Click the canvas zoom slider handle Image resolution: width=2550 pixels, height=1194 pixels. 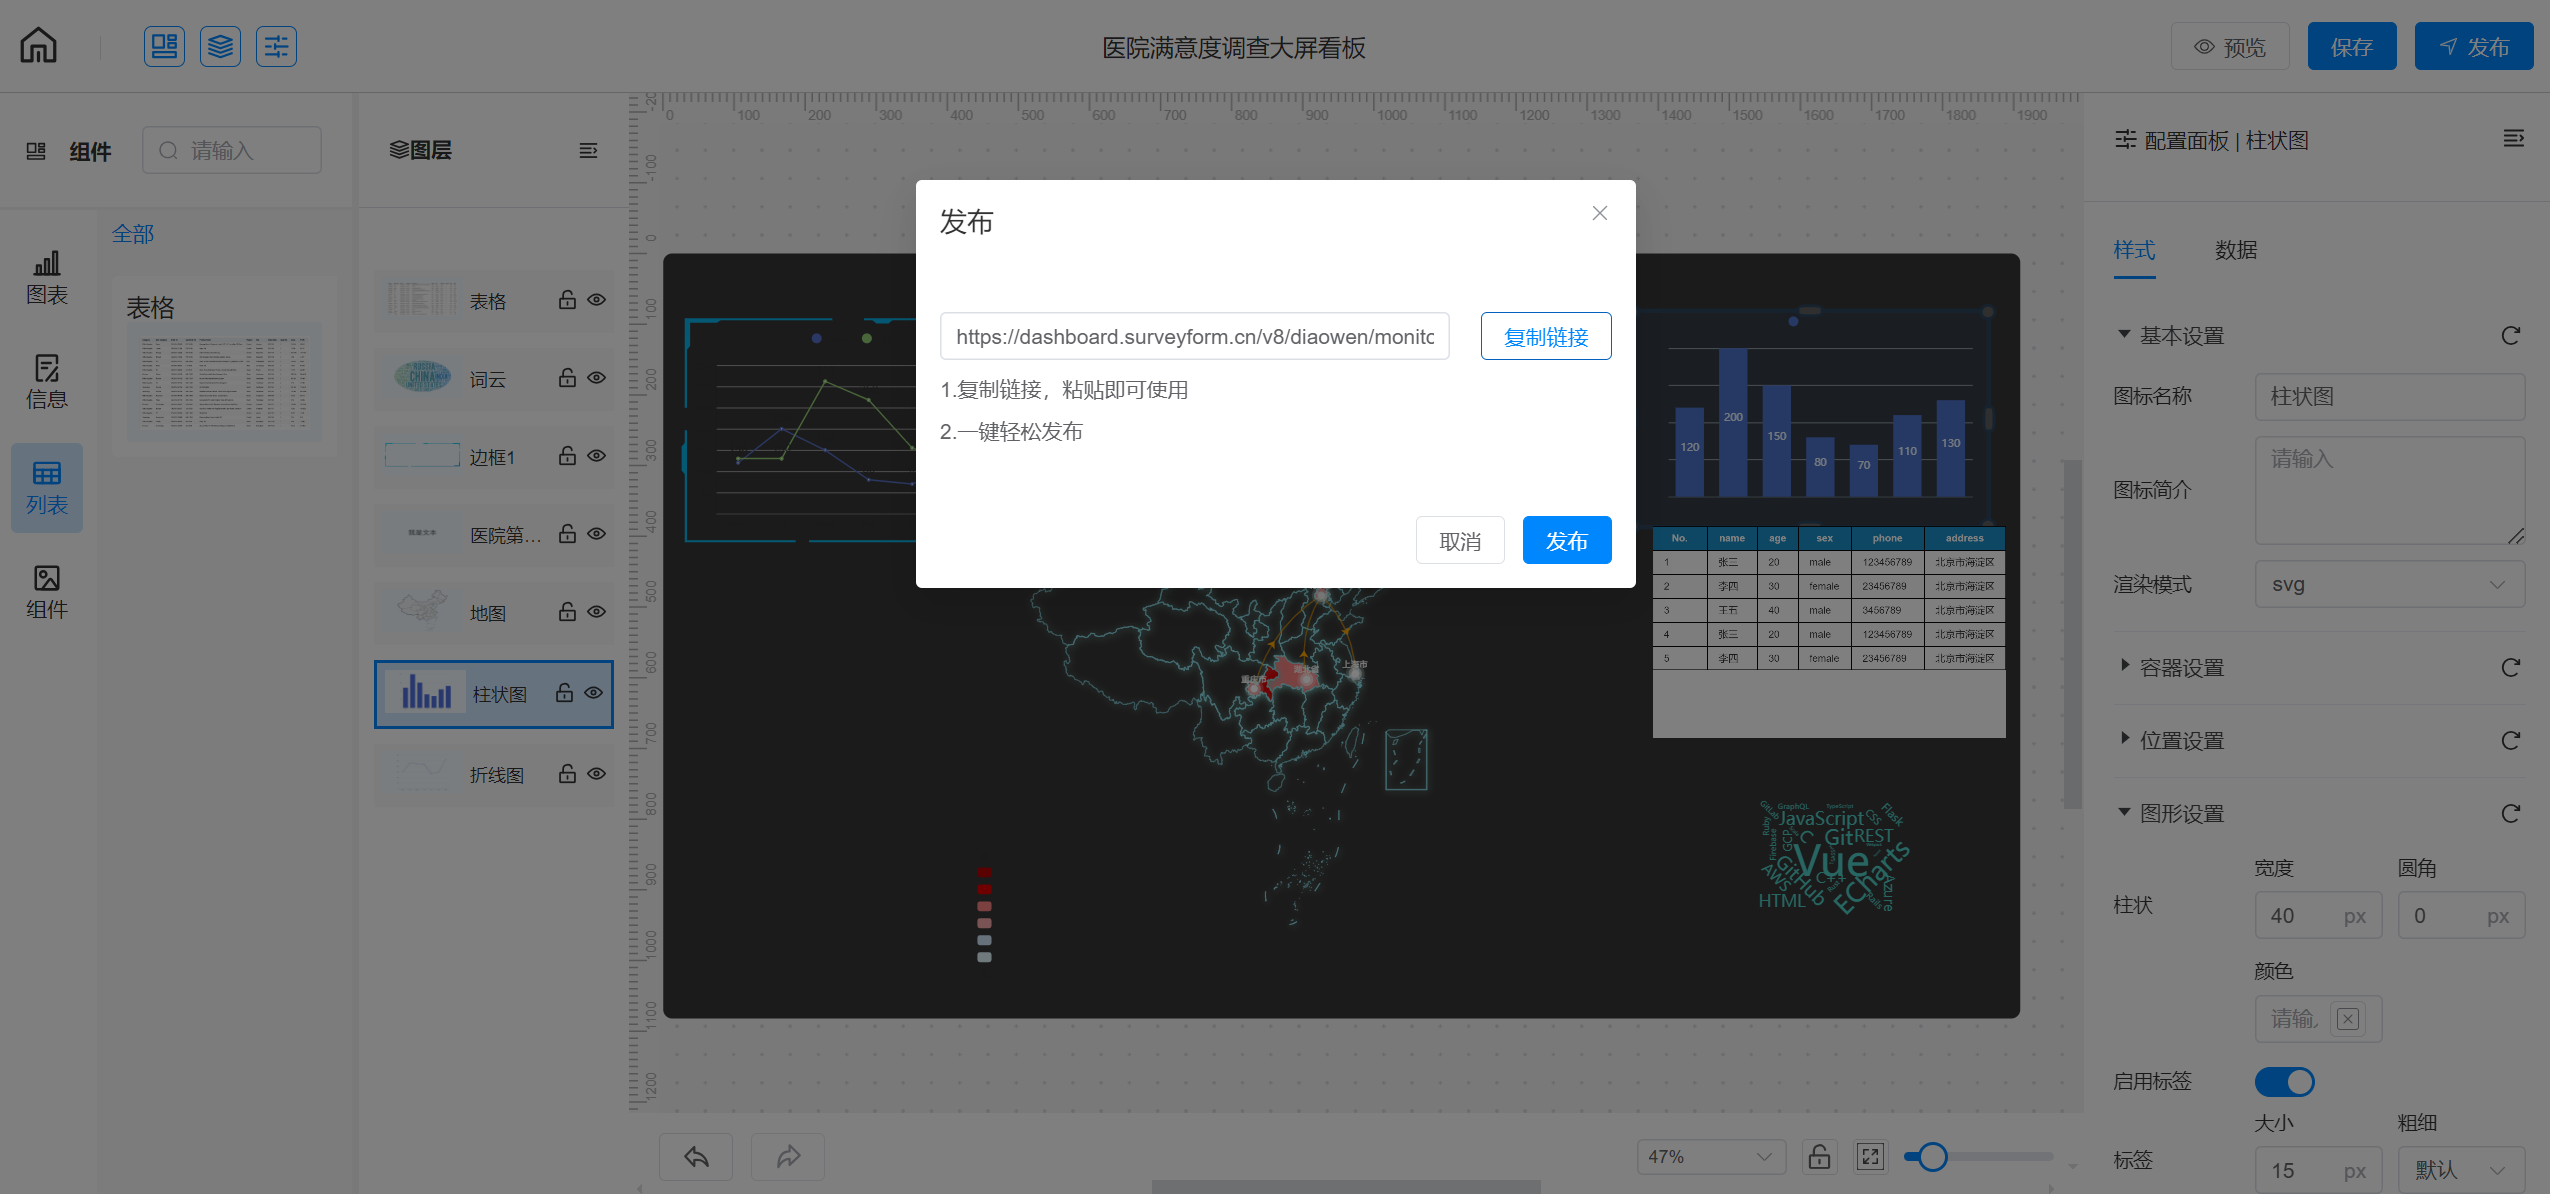[1932, 1157]
